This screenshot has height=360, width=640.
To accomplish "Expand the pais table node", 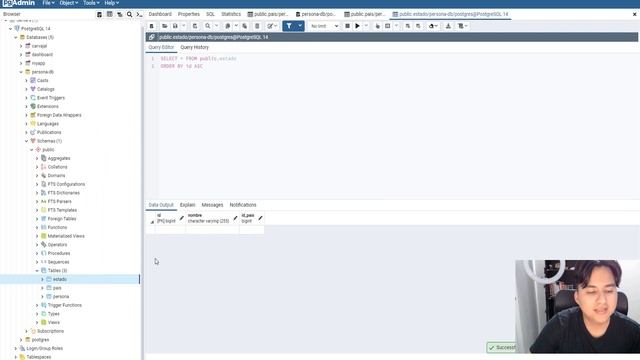I will 42,288.
